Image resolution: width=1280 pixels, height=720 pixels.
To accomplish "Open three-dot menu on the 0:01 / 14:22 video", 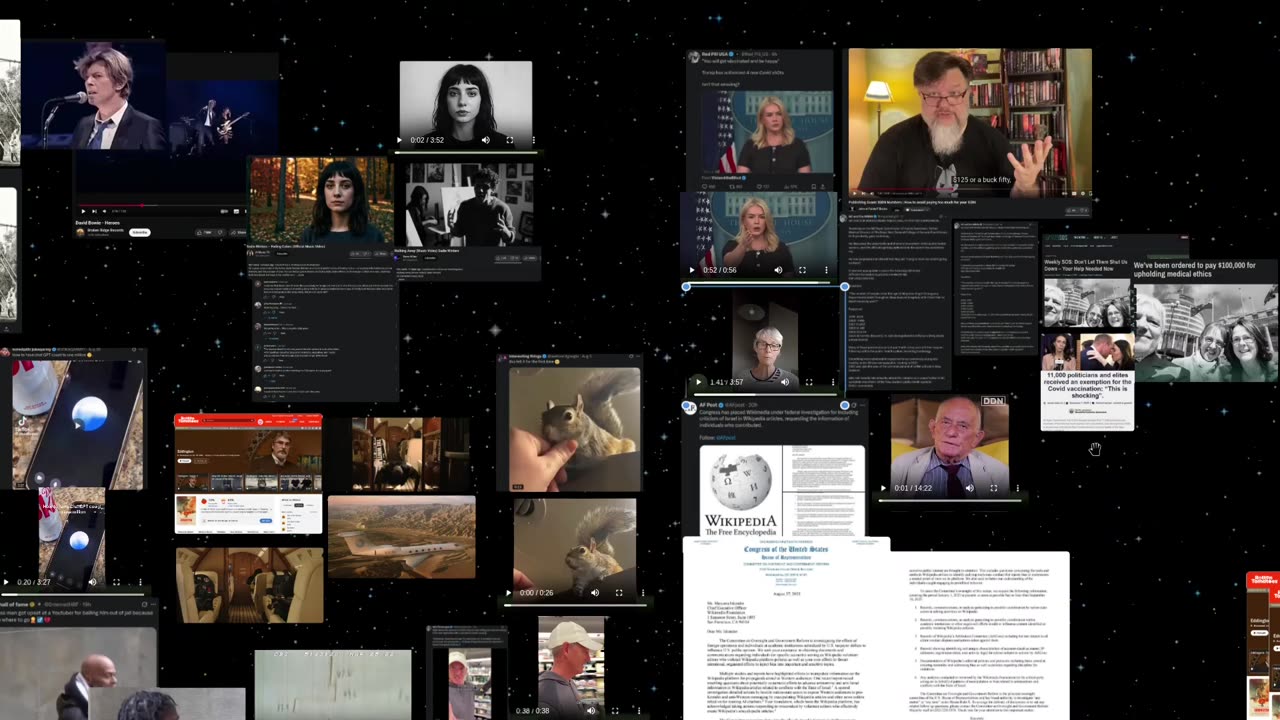I will click(x=1017, y=488).
